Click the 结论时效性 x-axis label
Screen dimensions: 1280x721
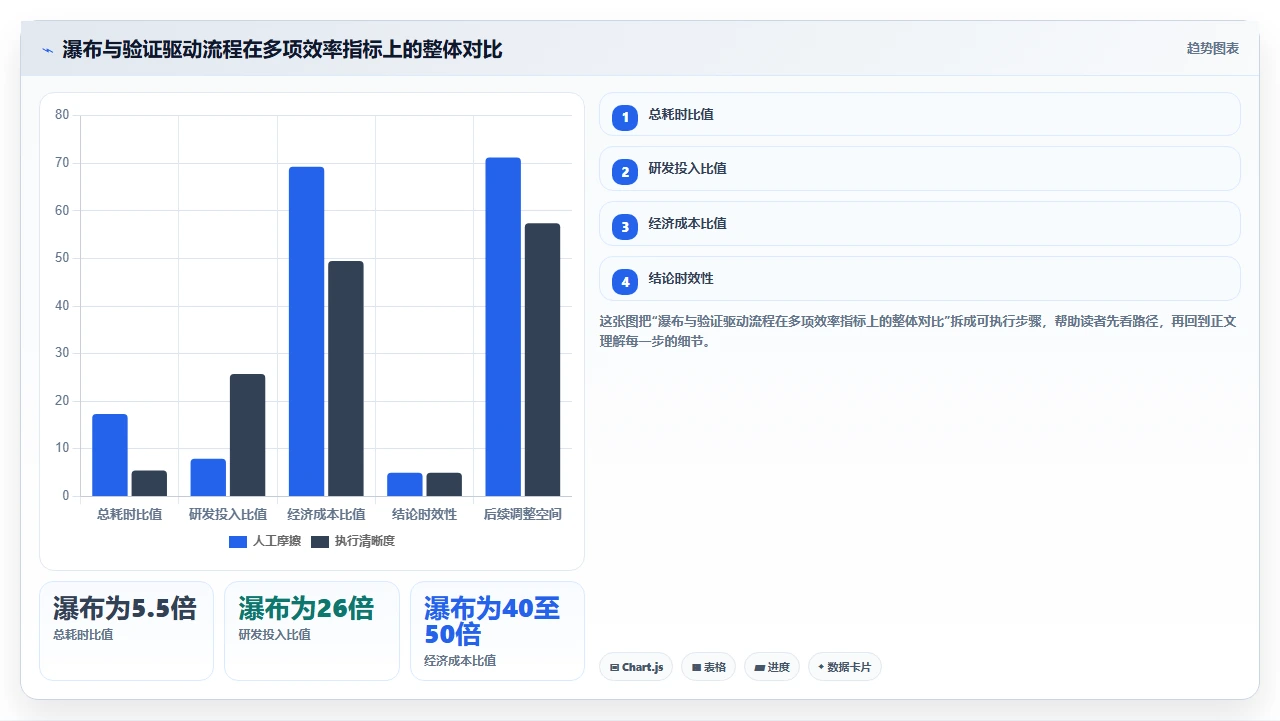coord(424,514)
